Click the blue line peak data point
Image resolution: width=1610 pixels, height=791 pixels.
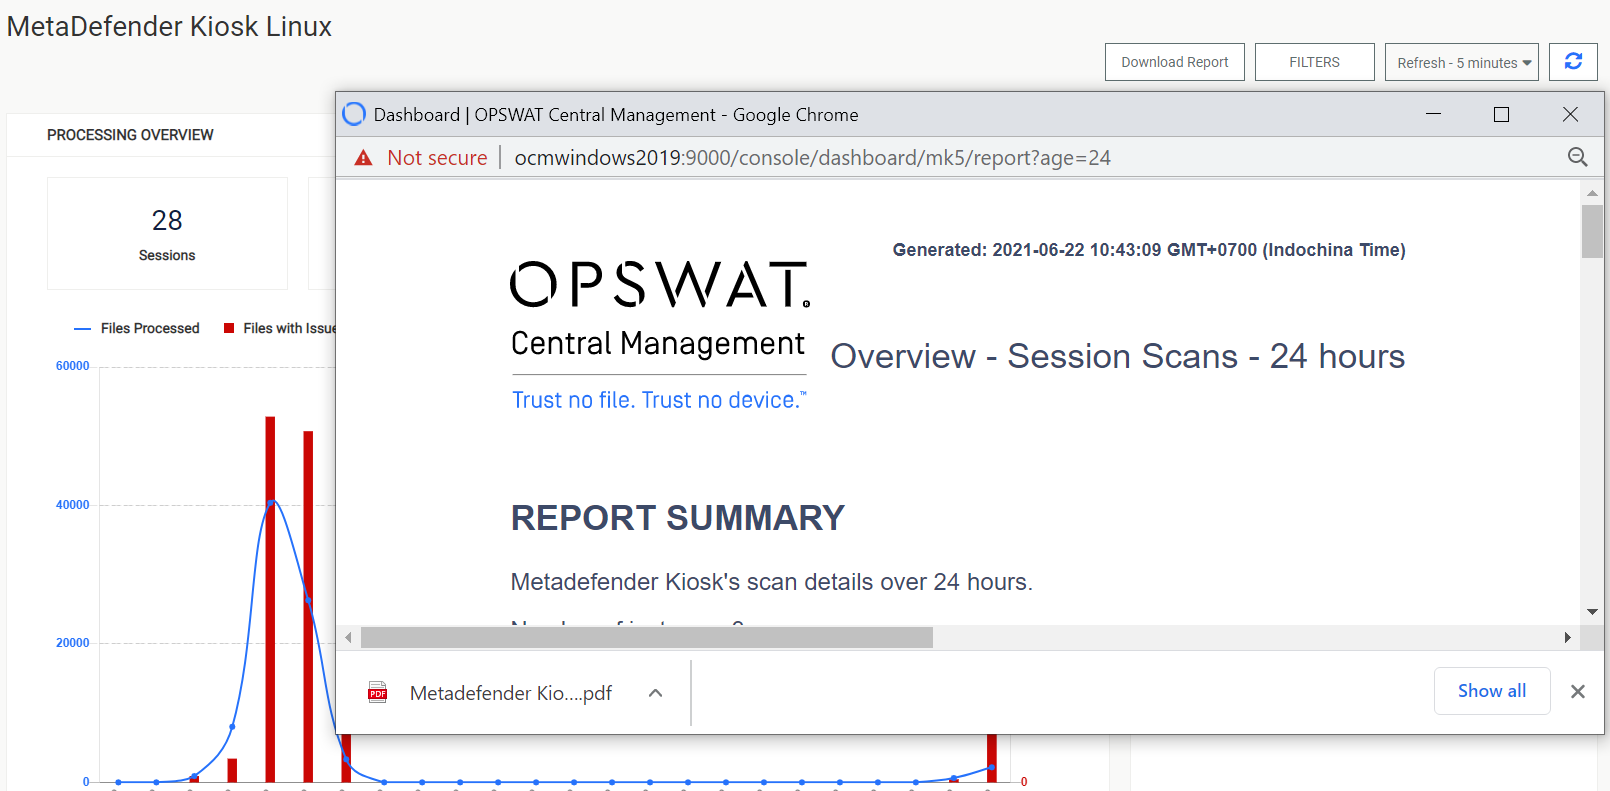[271, 502]
